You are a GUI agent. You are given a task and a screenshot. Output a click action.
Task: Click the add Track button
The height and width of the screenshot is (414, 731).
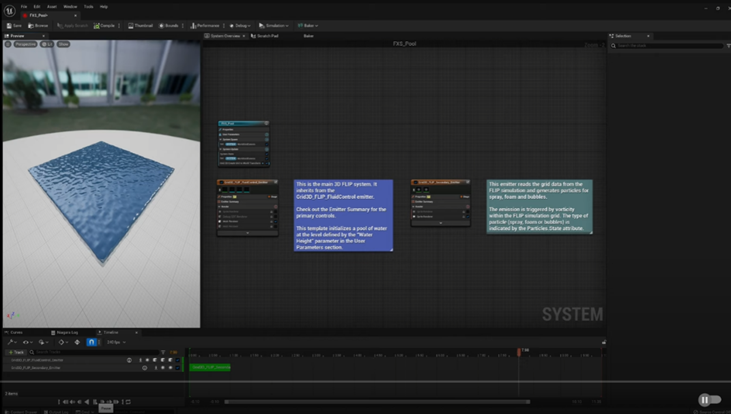pyautogui.click(x=17, y=352)
